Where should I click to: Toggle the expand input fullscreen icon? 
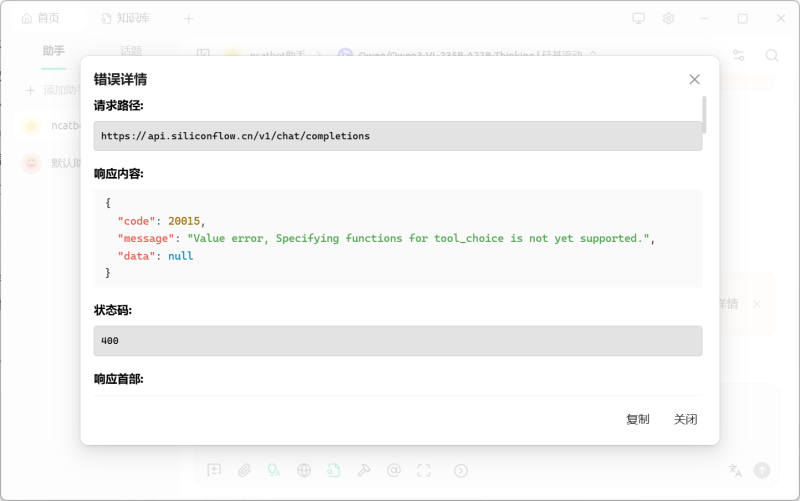[x=423, y=470]
